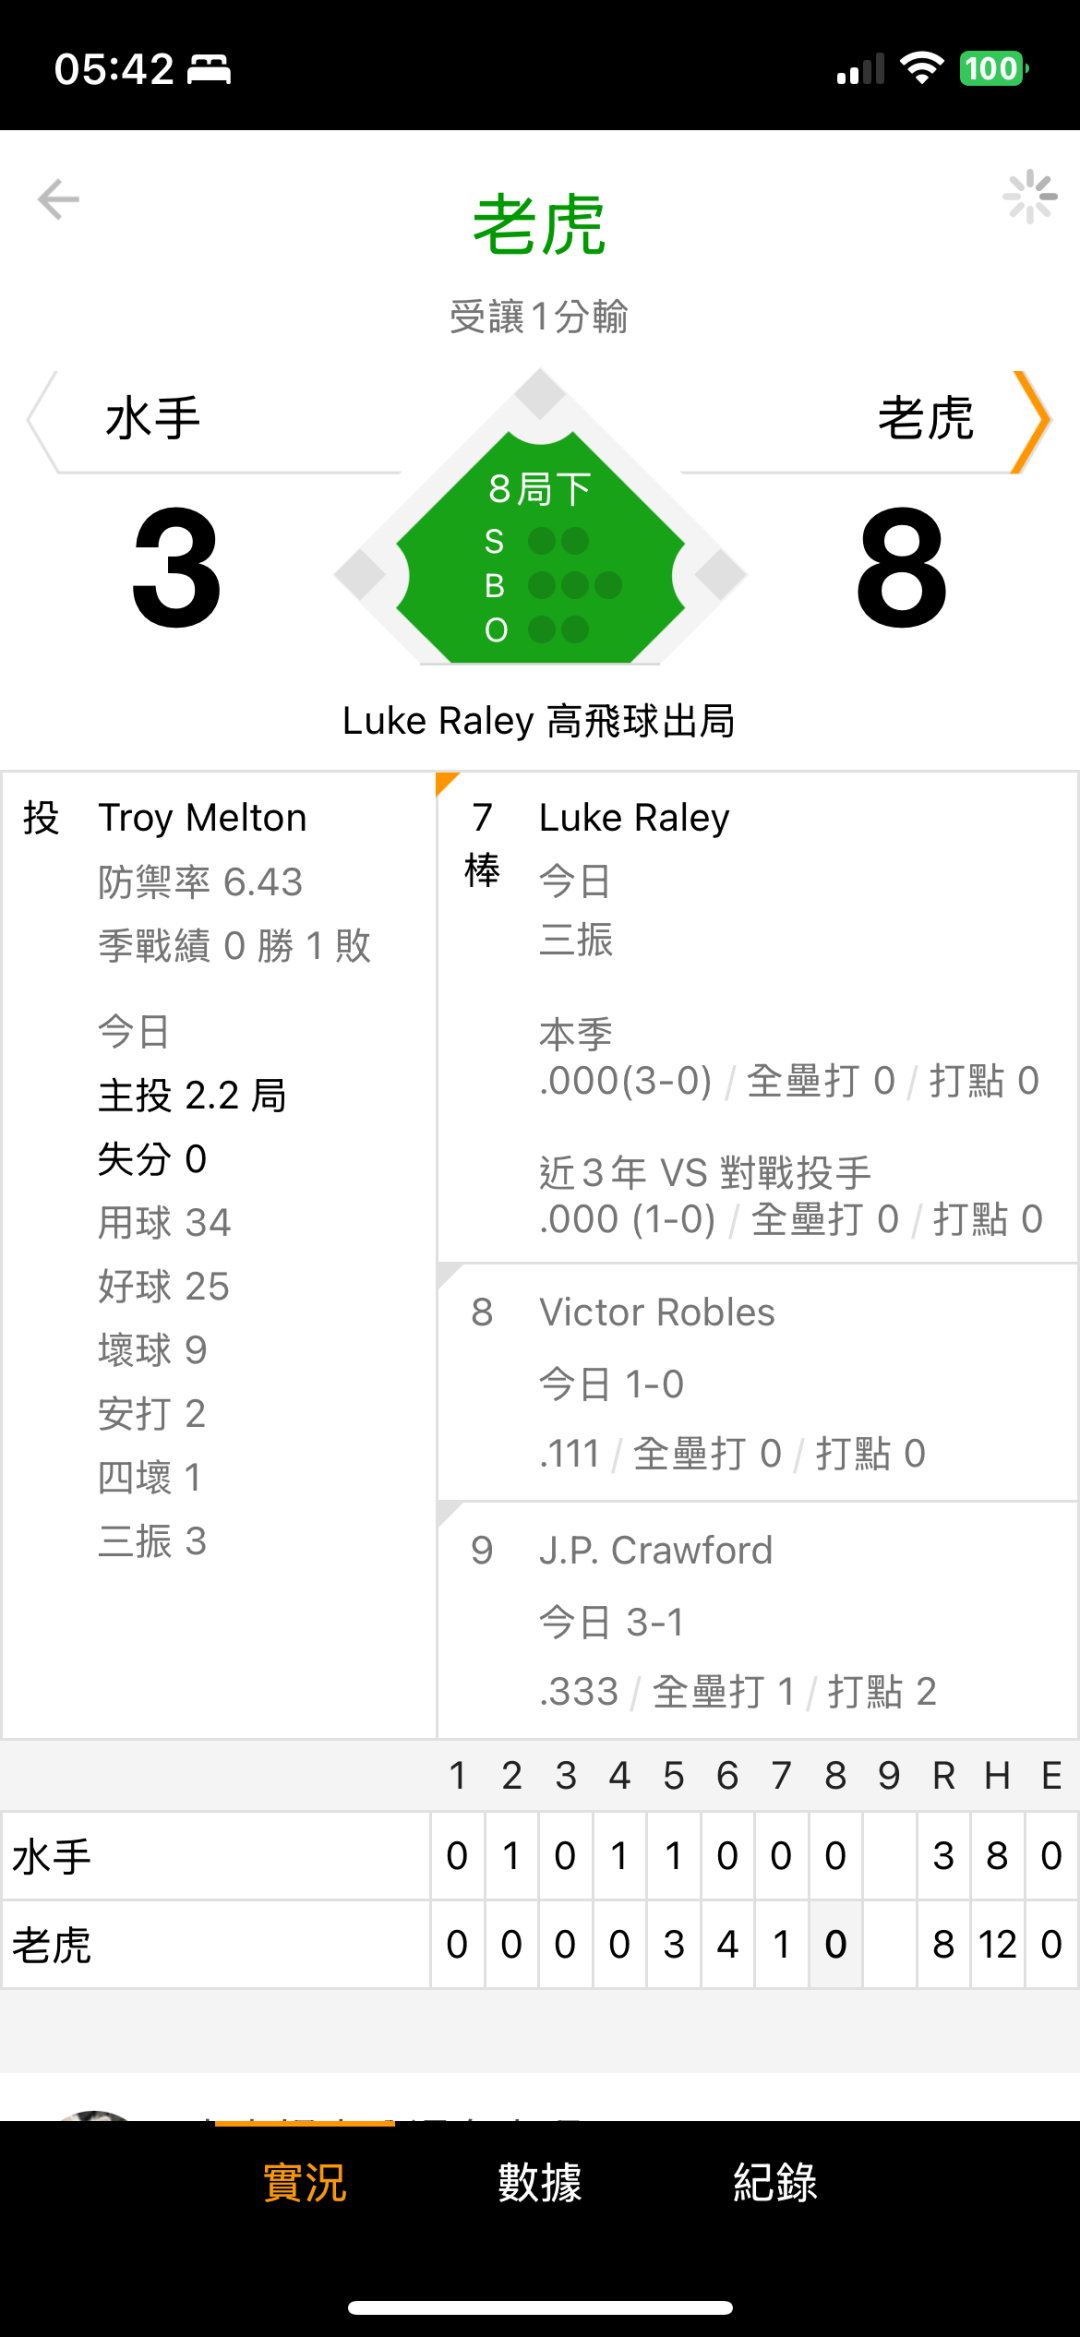Tap the Wi-Fi status icon
This screenshot has width=1080, height=2337.
pos(921,68)
